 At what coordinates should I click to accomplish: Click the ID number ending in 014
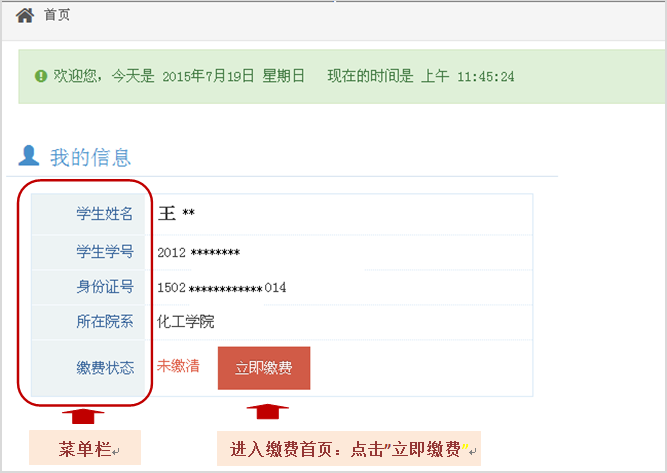pos(221,288)
